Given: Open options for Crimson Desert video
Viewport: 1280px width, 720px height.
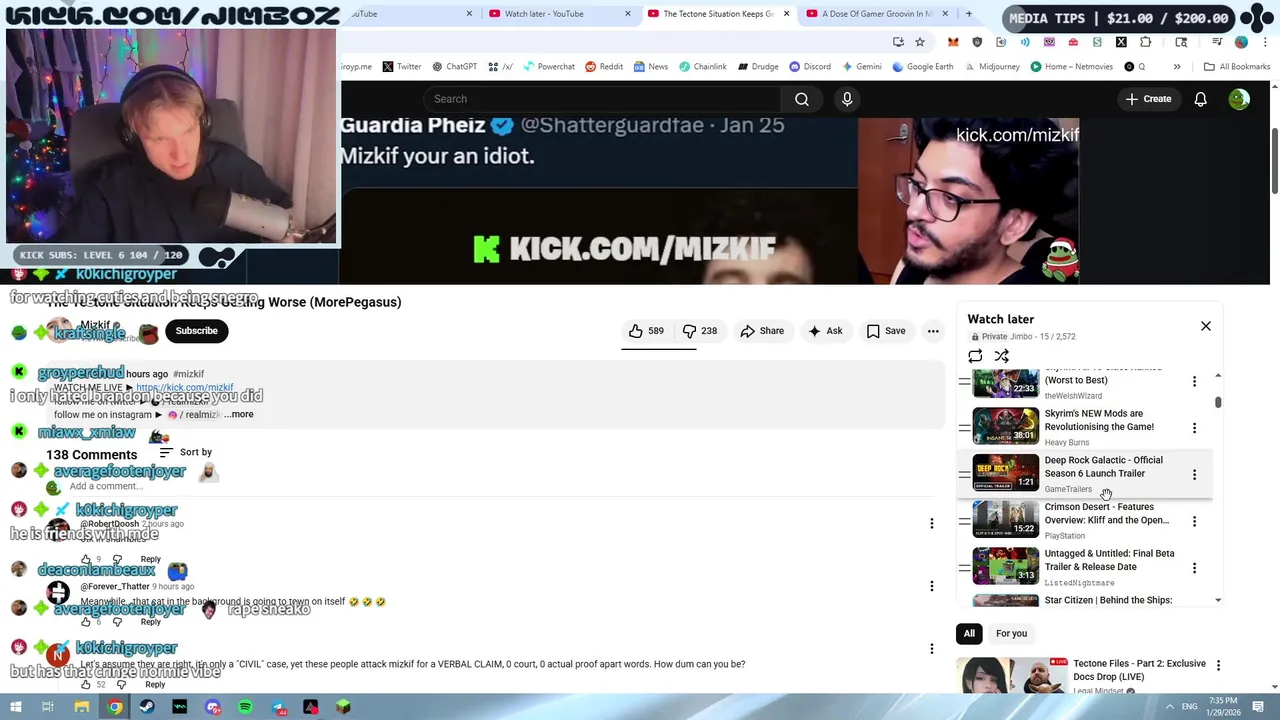Looking at the screenshot, I should click(x=1194, y=521).
